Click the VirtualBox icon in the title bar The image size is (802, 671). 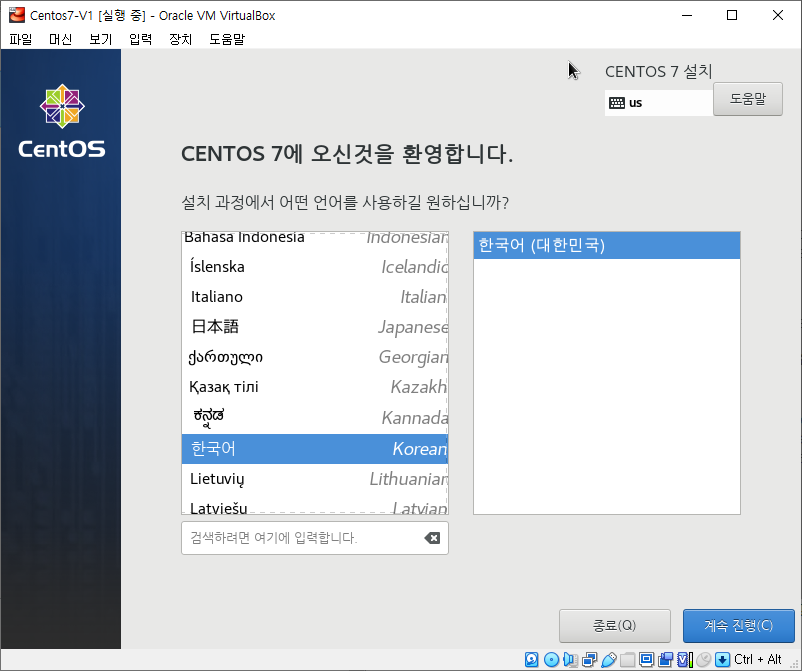tap(17, 15)
